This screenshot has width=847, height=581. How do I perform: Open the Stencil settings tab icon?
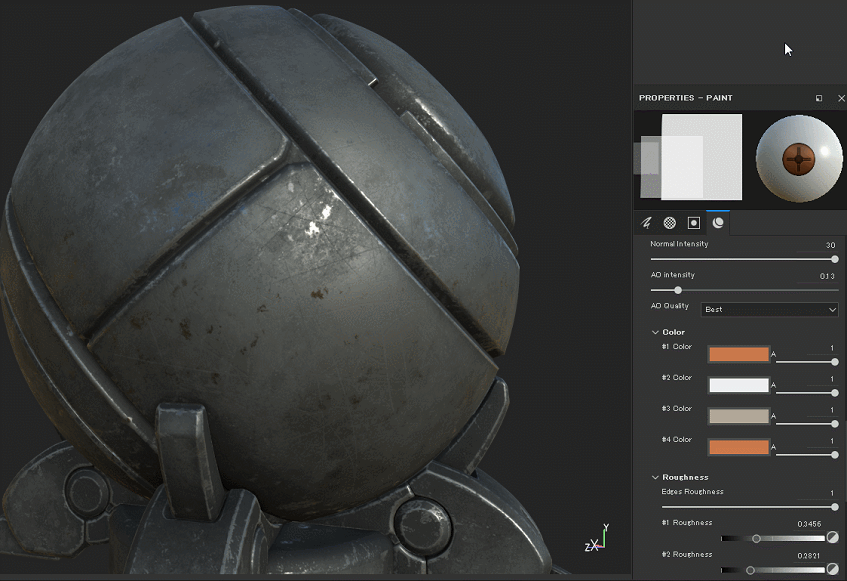(x=694, y=223)
